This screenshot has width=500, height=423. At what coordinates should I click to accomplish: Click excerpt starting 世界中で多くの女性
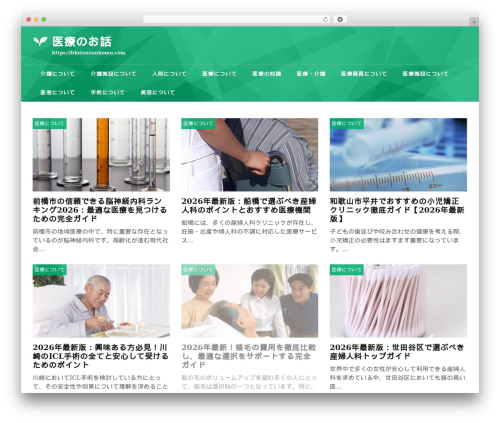tap(398, 378)
